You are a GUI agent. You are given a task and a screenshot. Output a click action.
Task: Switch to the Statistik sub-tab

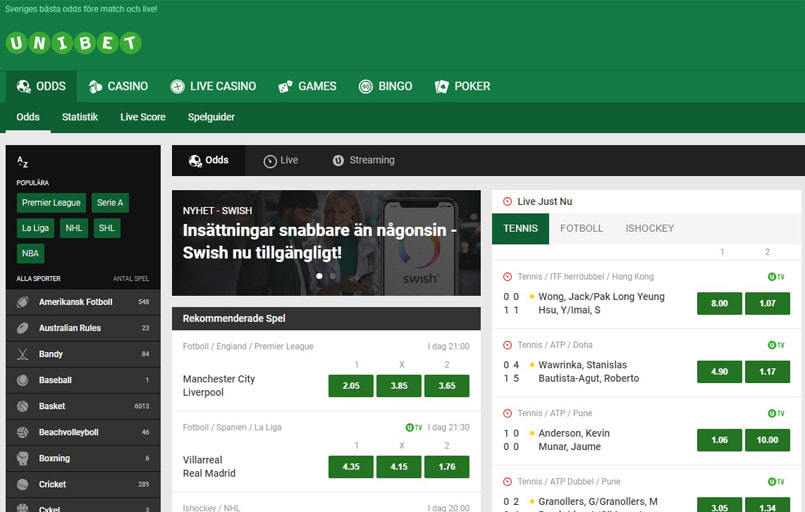click(80, 117)
